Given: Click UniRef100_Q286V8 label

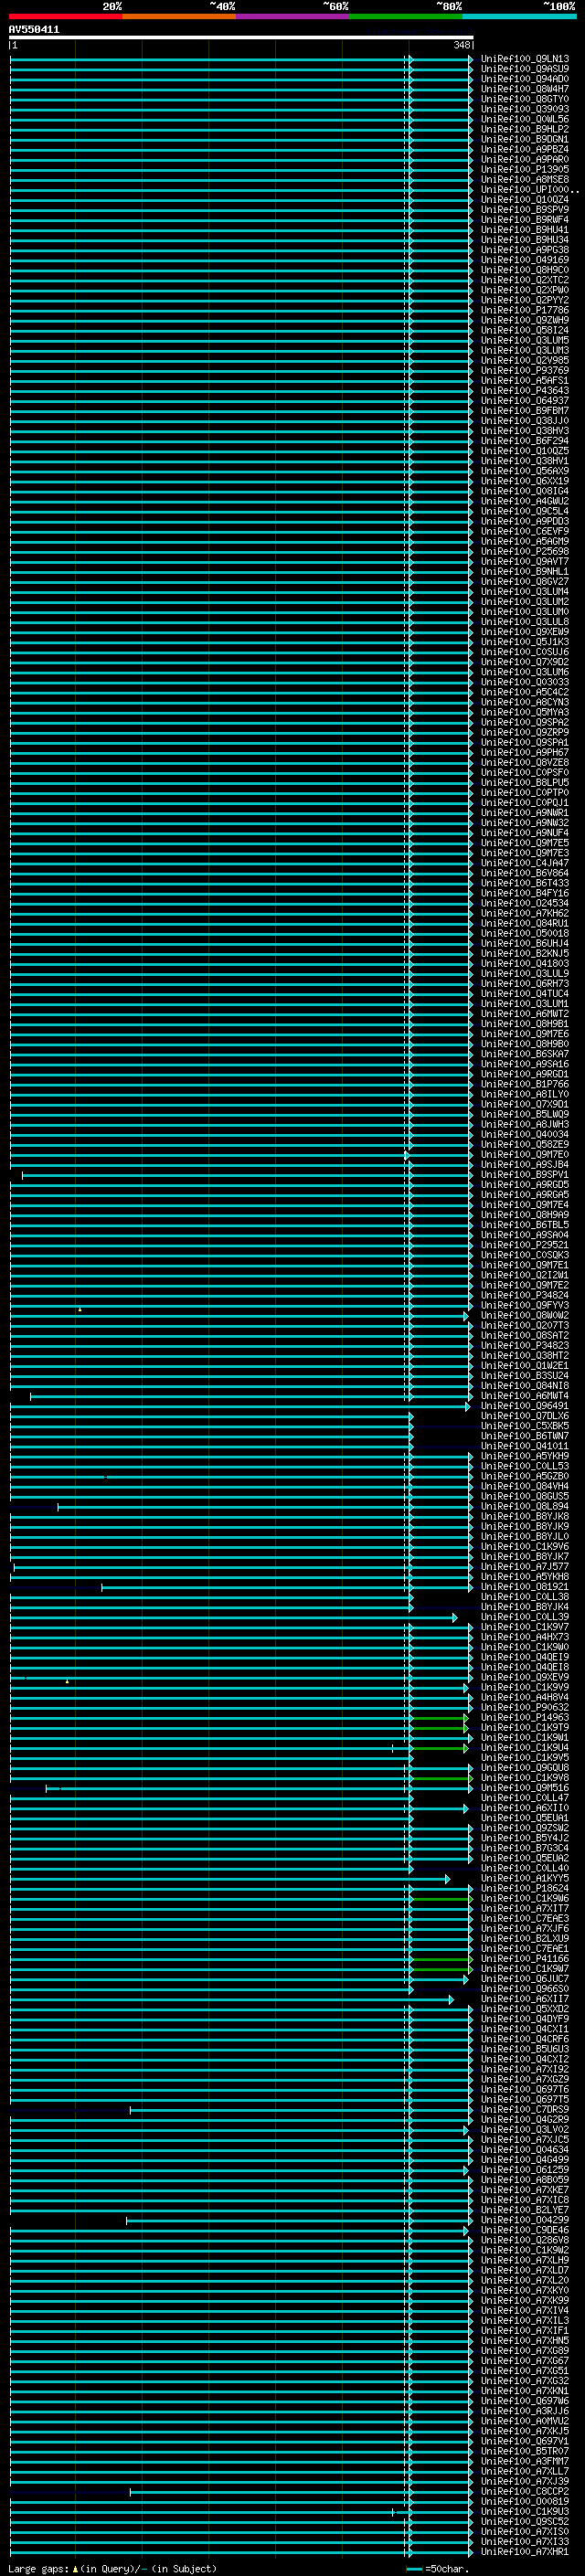Looking at the screenshot, I should [524, 2240].
